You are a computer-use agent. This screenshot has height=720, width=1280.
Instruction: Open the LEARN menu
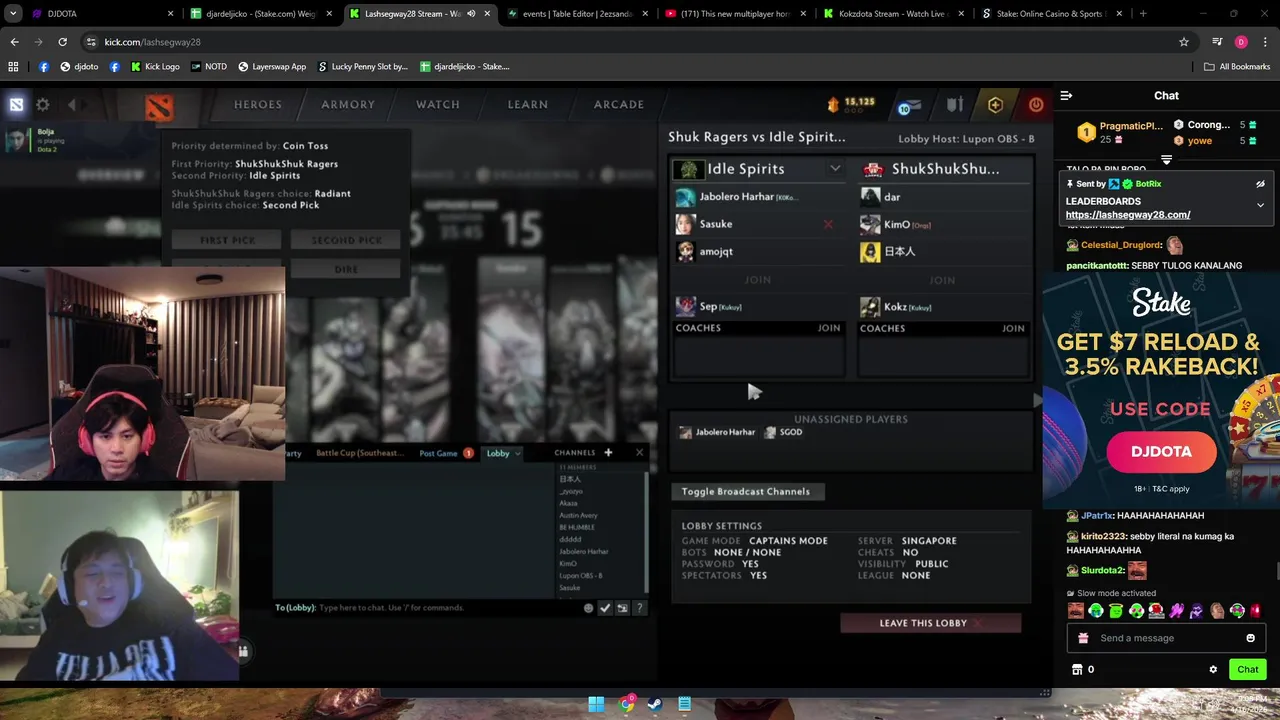tap(527, 104)
